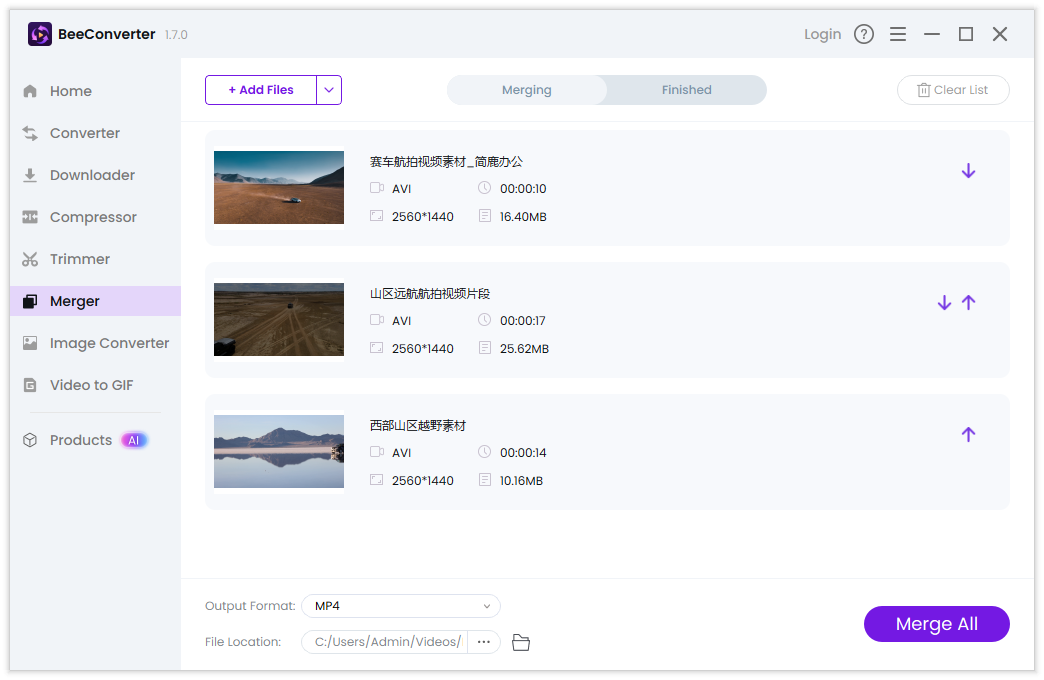This screenshot has height=680, width=1044.
Task: Open the Home section
Action: (71, 91)
